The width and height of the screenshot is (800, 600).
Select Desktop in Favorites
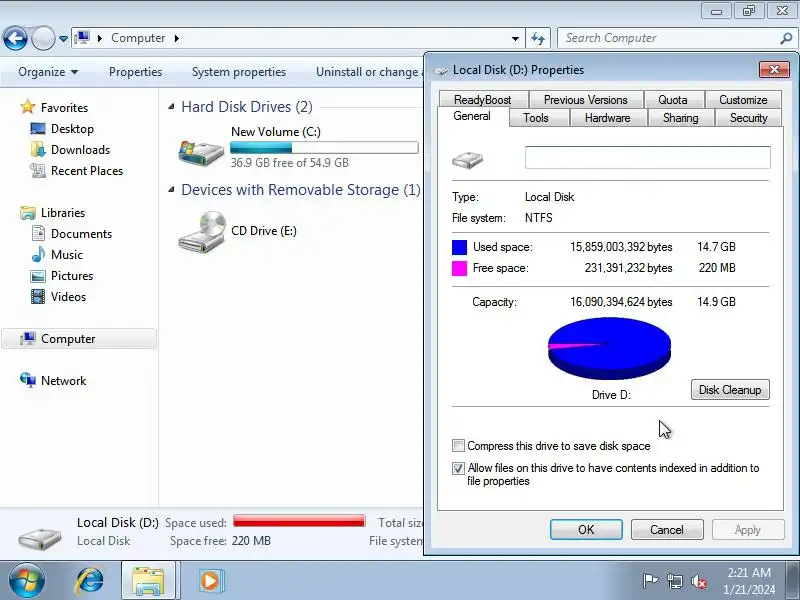pyautogui.click(x=72, y=129)
